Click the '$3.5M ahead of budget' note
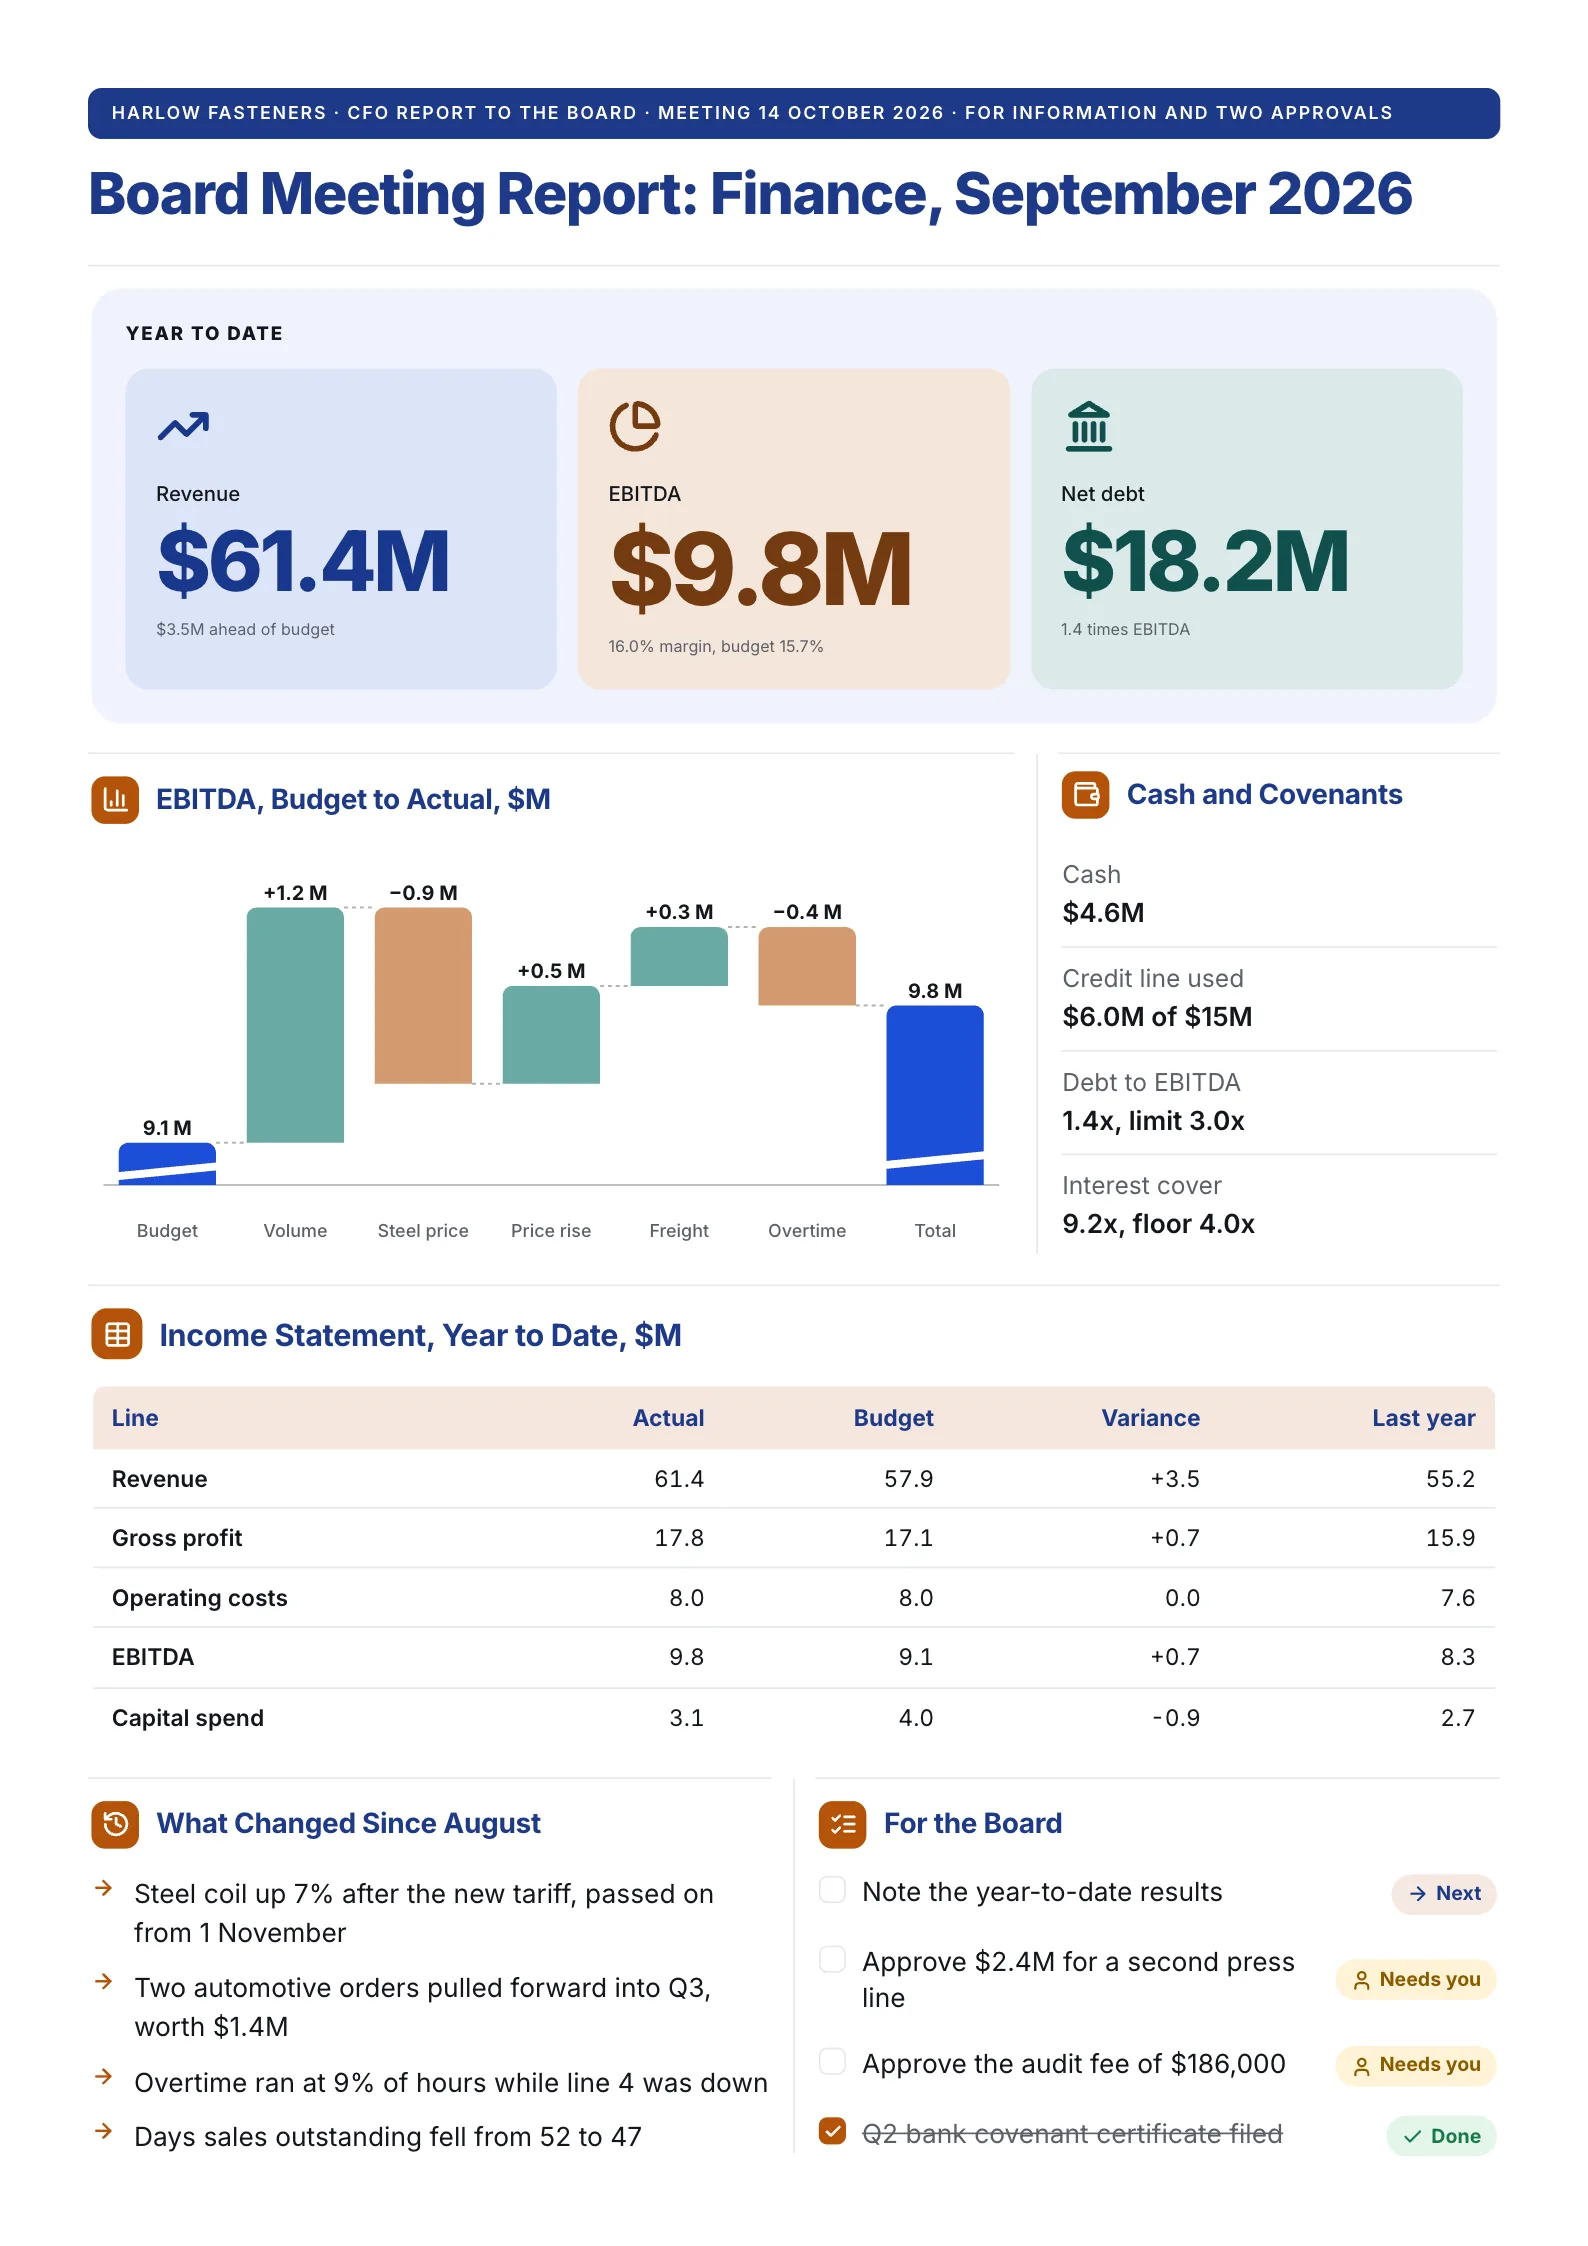Screen dimensions: 1588x2246 click(245, 629)
